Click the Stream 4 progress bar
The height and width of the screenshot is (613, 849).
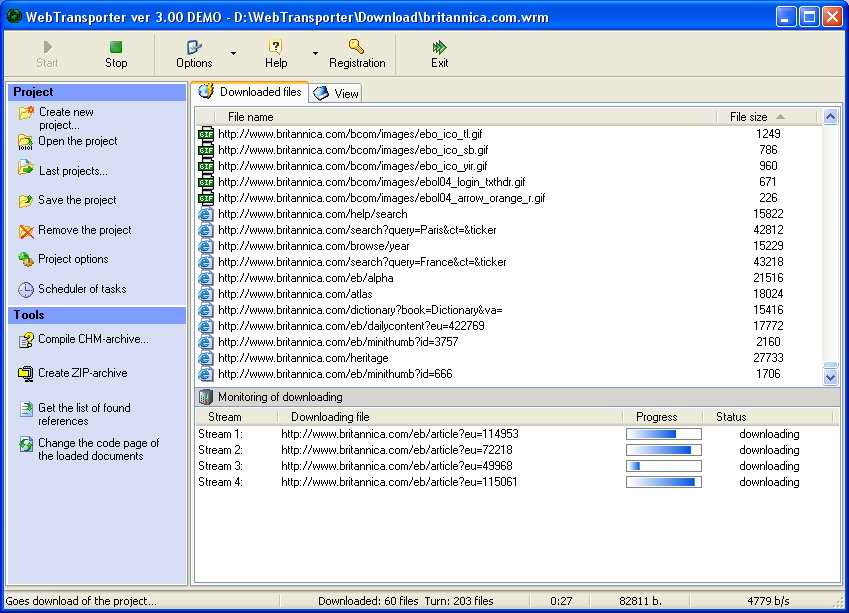[663, 482]
